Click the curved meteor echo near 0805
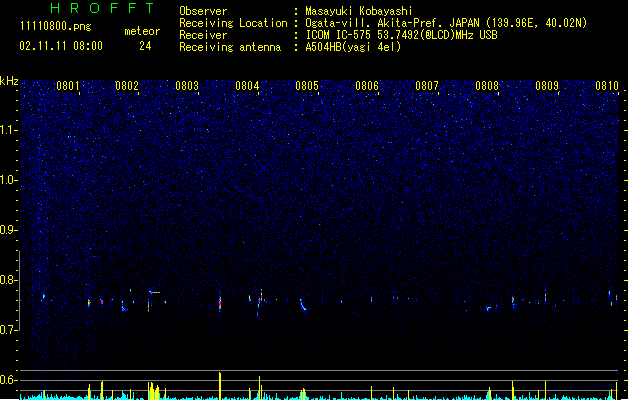This screenshot has height=400, width=629. click(x=303, y=305)
